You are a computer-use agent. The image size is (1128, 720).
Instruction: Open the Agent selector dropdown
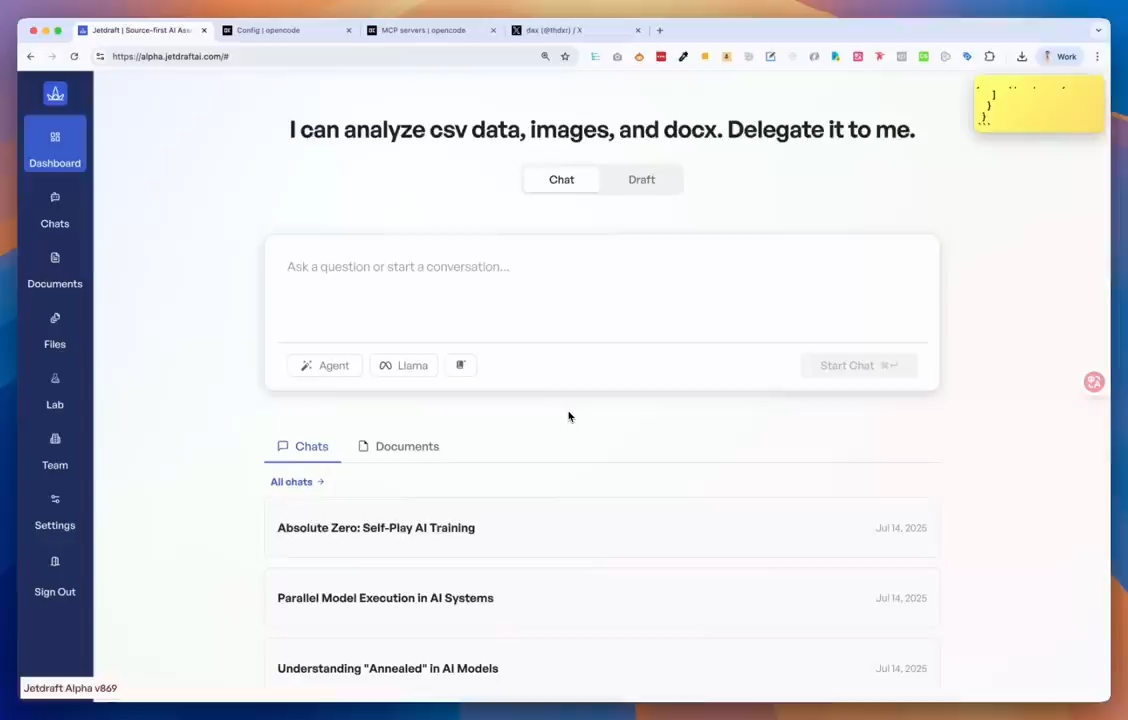(324, 365)
